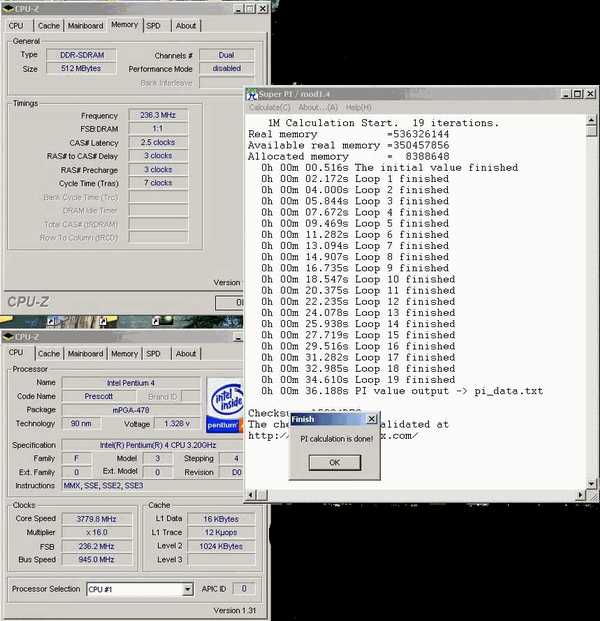Click the 512 MBytes size value
The width and height of the screenshot is (600, 621).
82,69
